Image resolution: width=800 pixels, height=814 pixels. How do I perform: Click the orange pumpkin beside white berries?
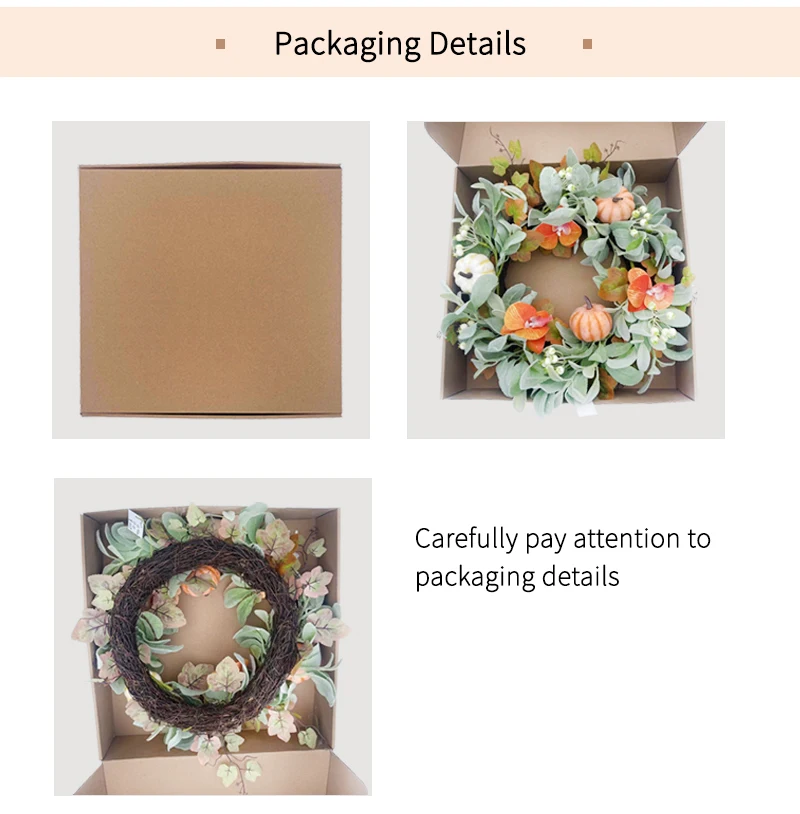point(615,205)
